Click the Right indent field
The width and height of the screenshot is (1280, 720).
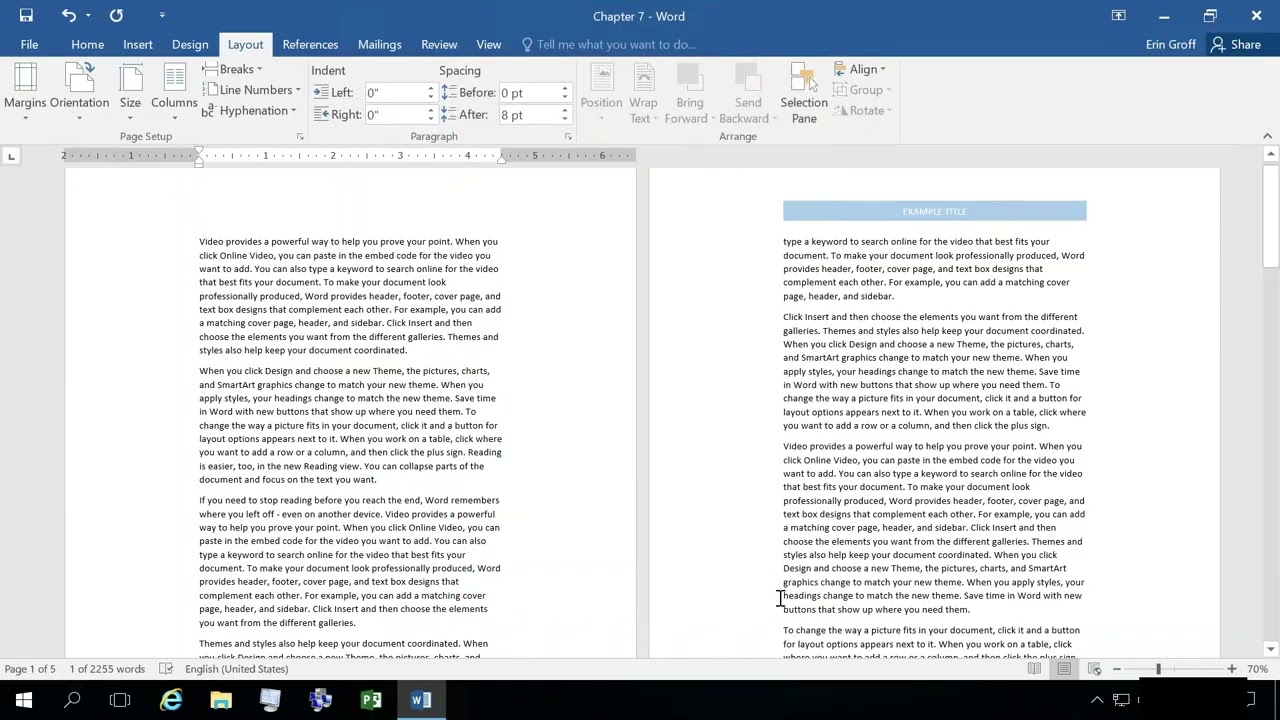[397, 115]
